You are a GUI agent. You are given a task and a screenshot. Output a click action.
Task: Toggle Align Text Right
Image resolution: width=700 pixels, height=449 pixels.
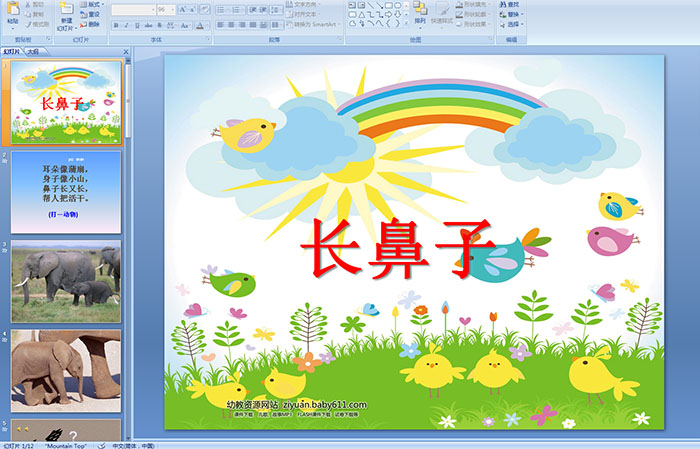tap(242, 25)
